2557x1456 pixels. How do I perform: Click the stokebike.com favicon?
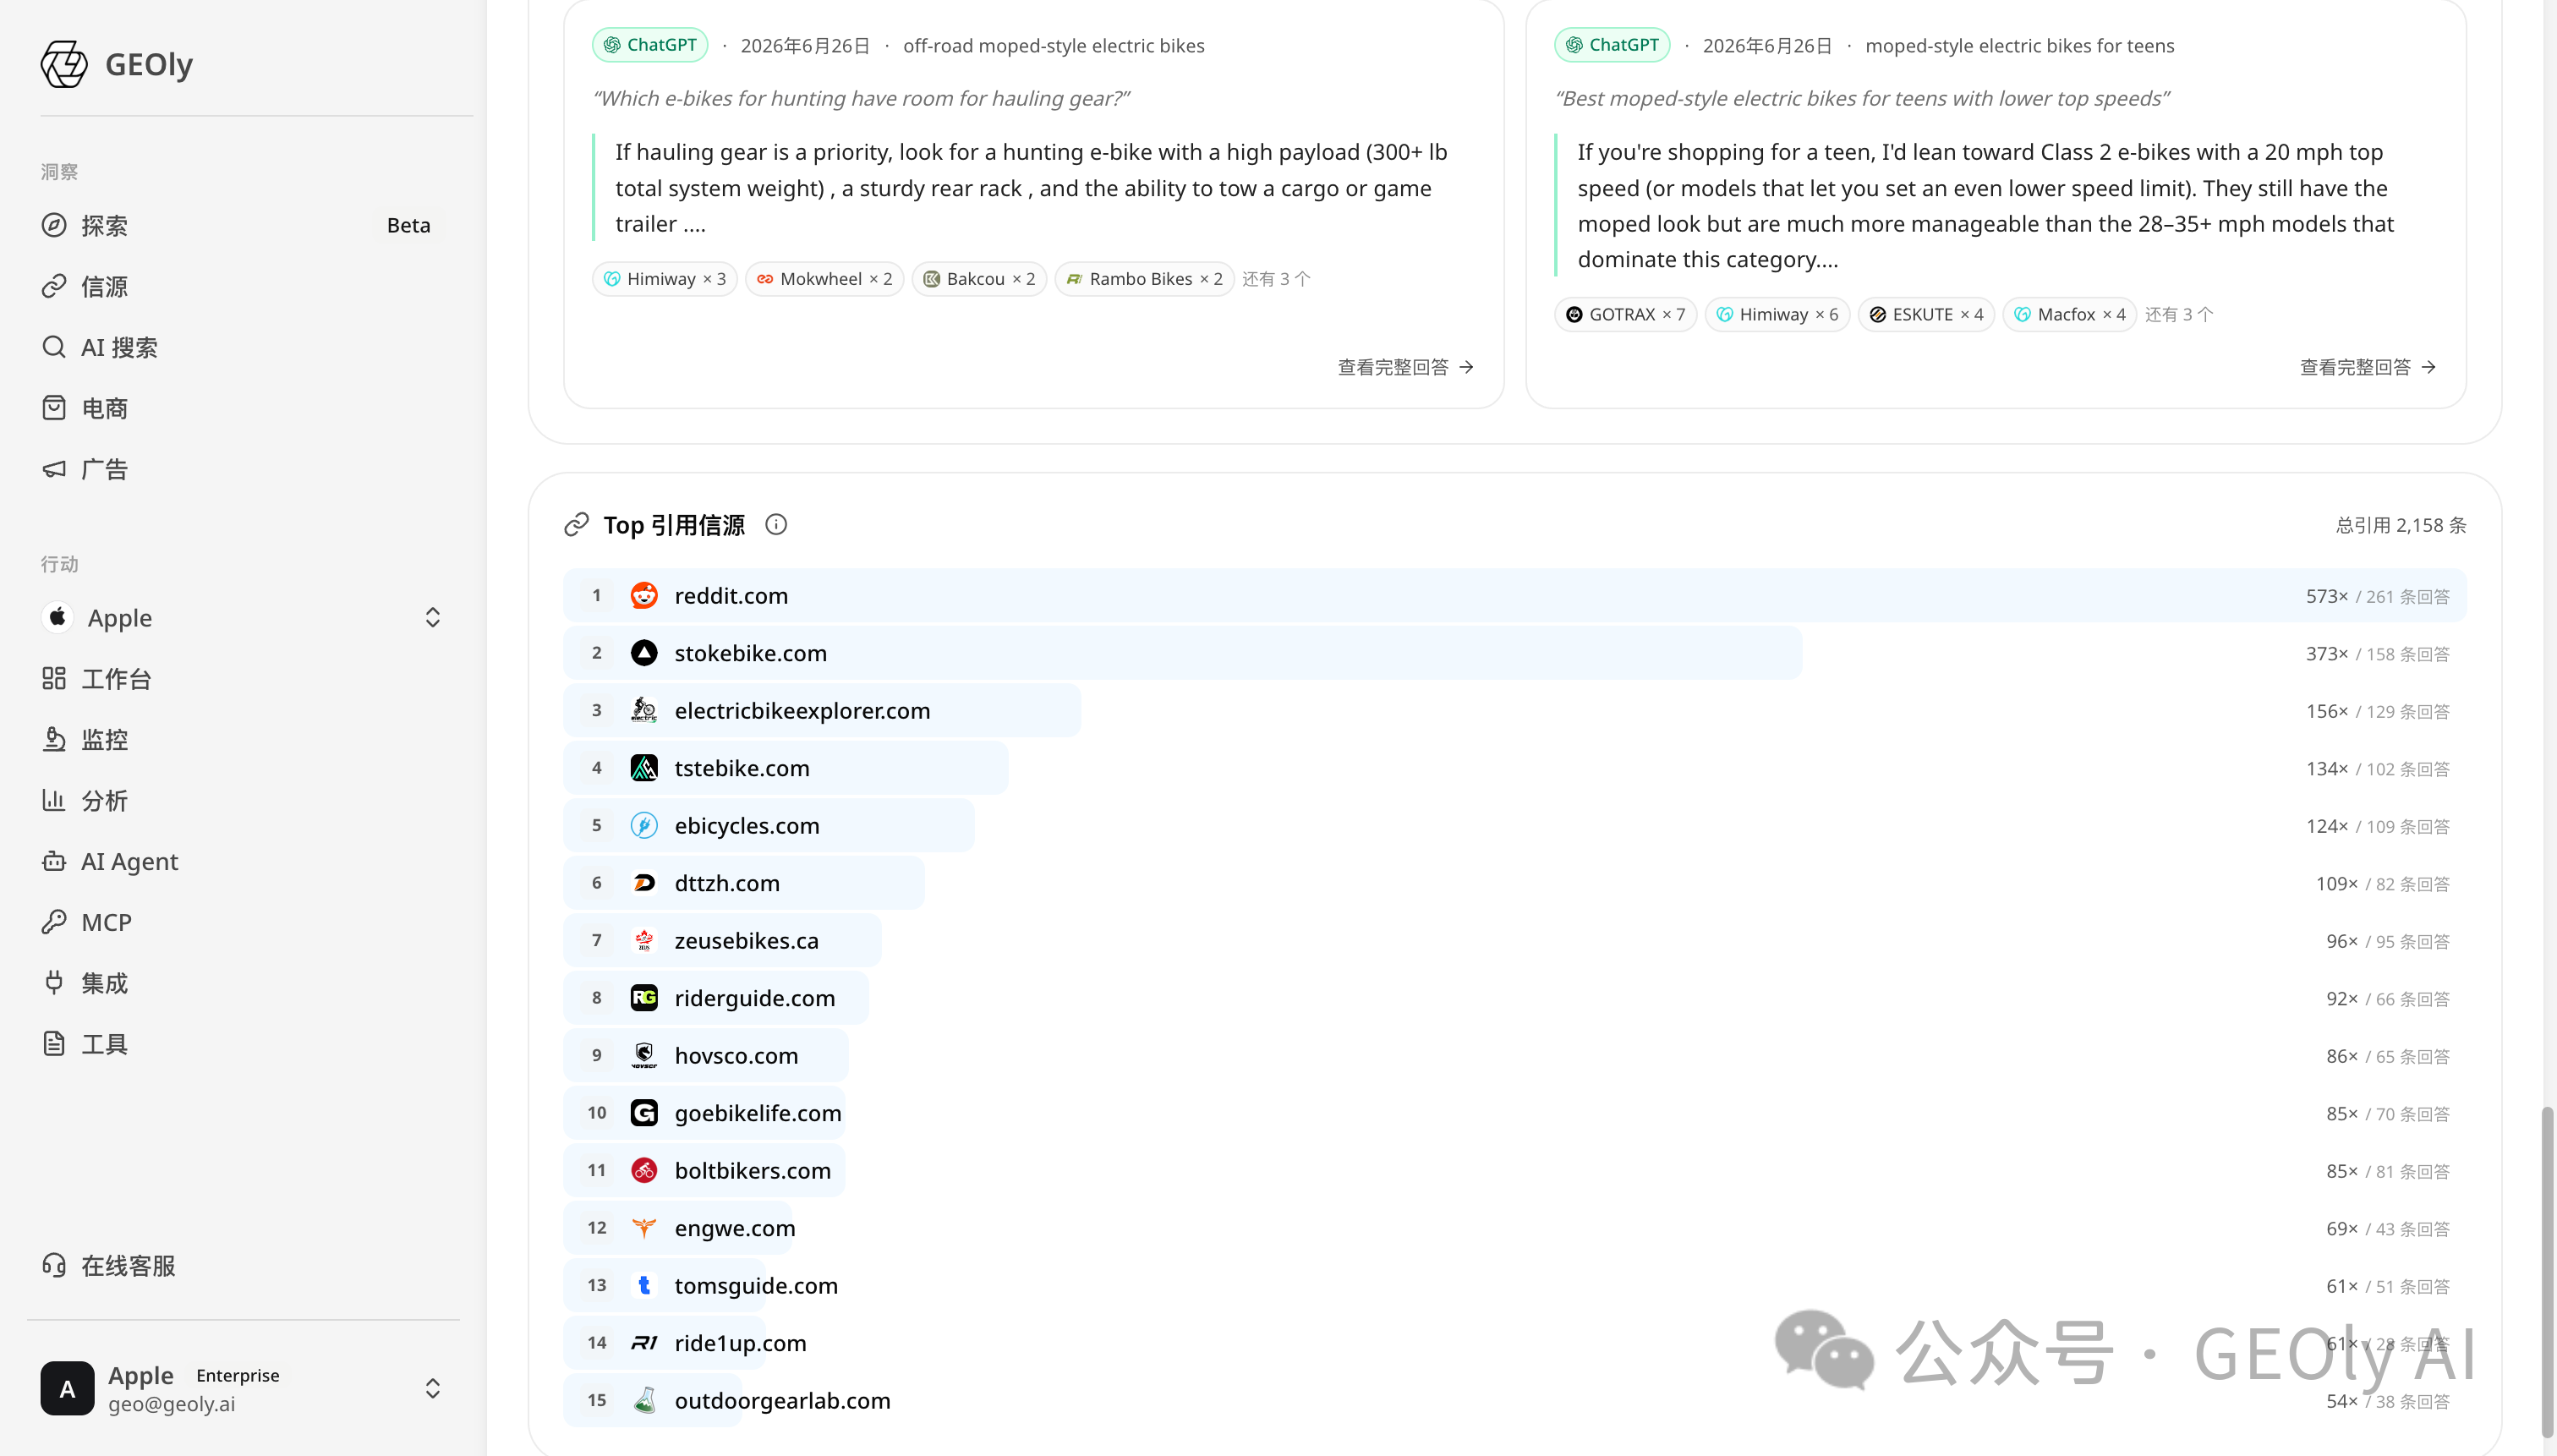click(644, 653)
